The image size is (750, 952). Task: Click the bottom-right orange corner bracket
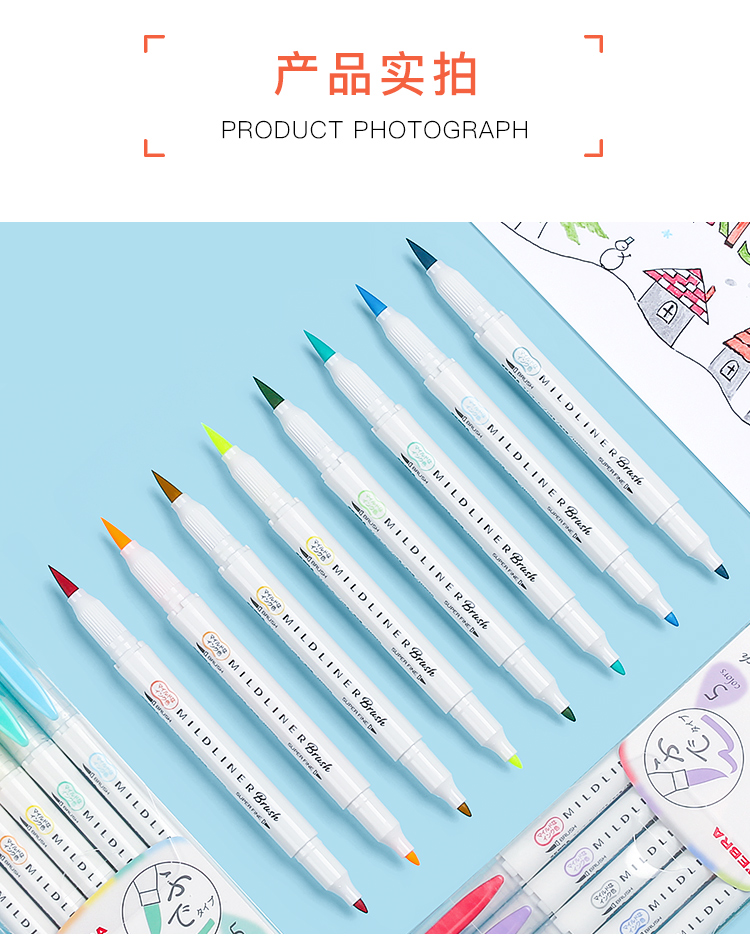[x=593, y=148]
